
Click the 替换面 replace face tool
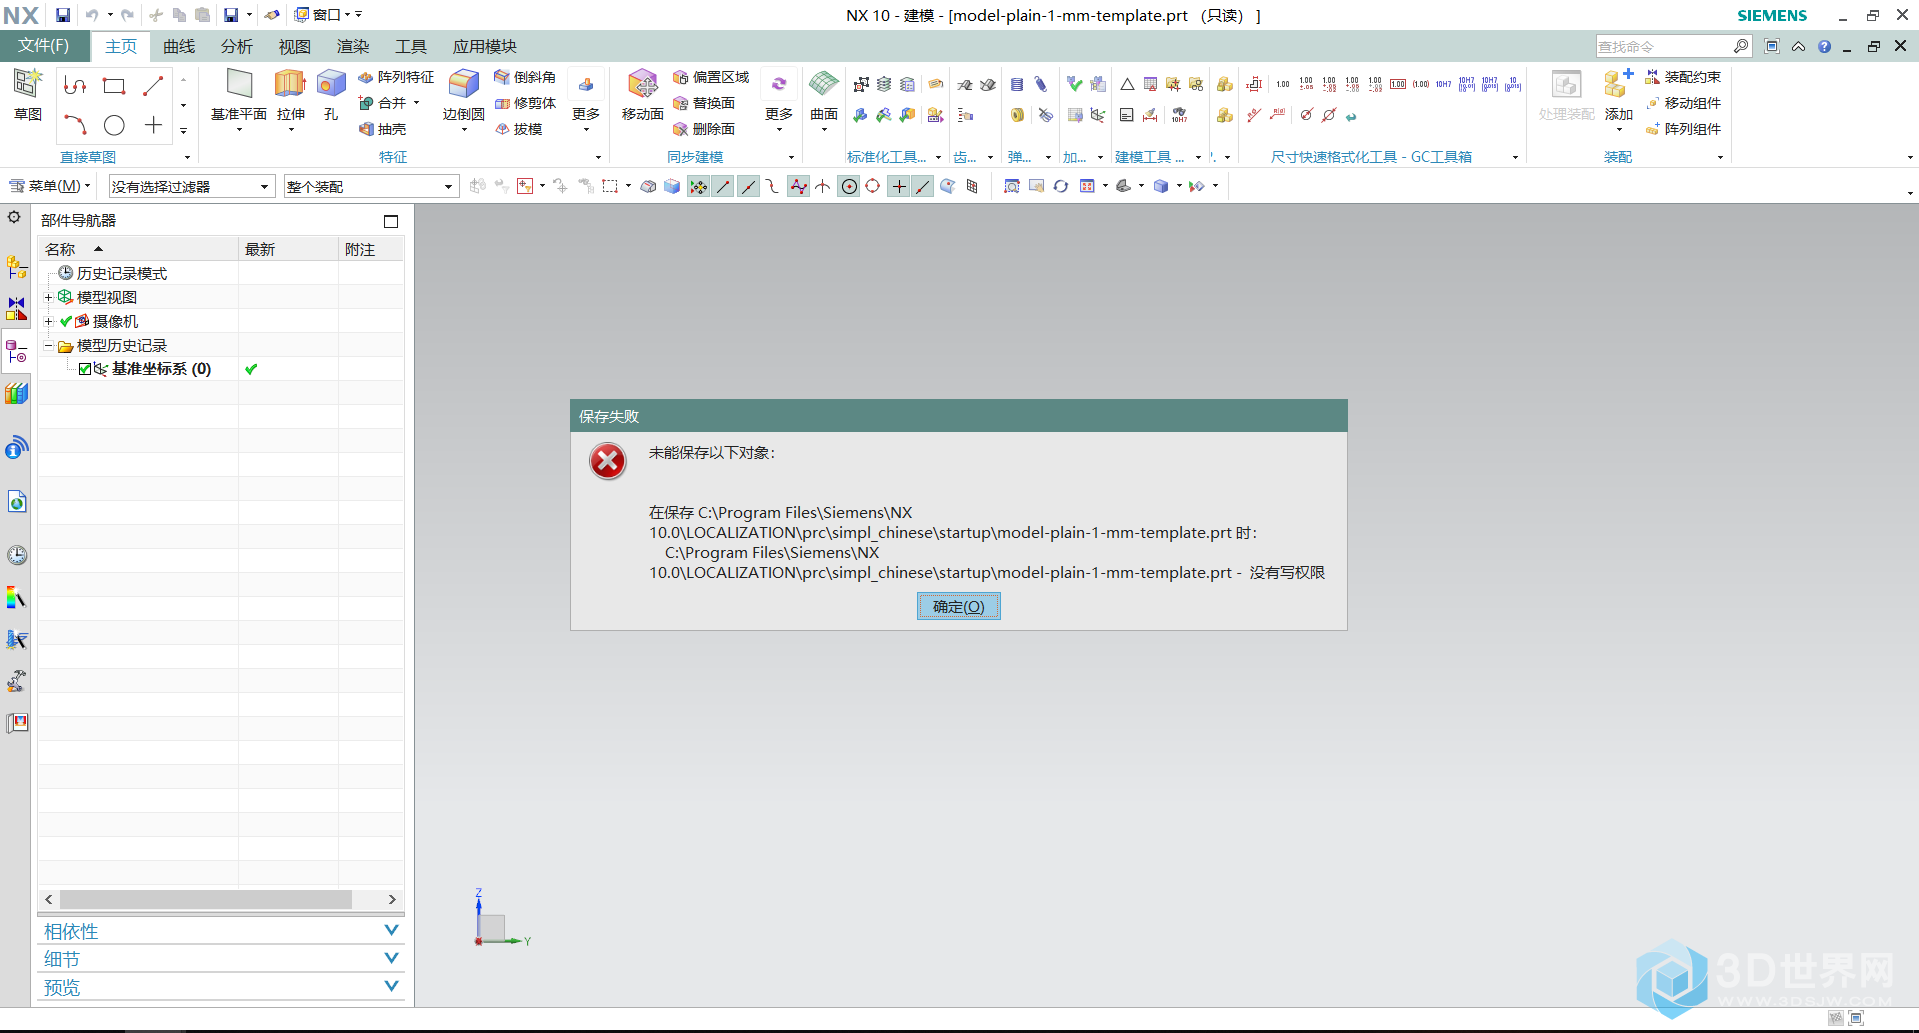704,103
